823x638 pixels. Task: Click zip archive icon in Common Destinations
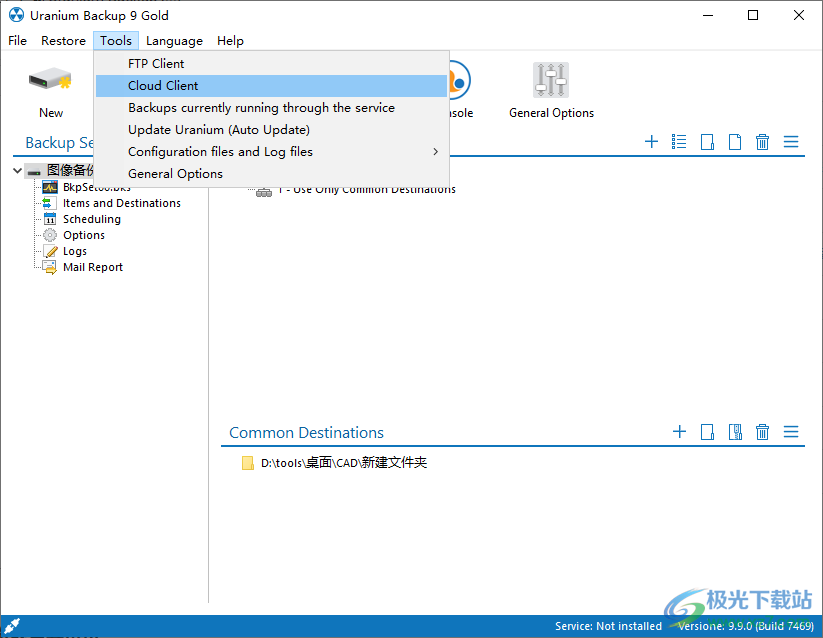735,432
